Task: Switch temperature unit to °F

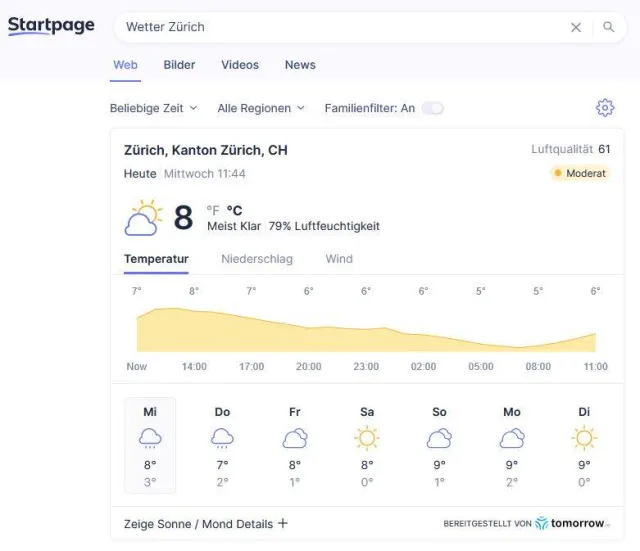Action: coord(212,210)
